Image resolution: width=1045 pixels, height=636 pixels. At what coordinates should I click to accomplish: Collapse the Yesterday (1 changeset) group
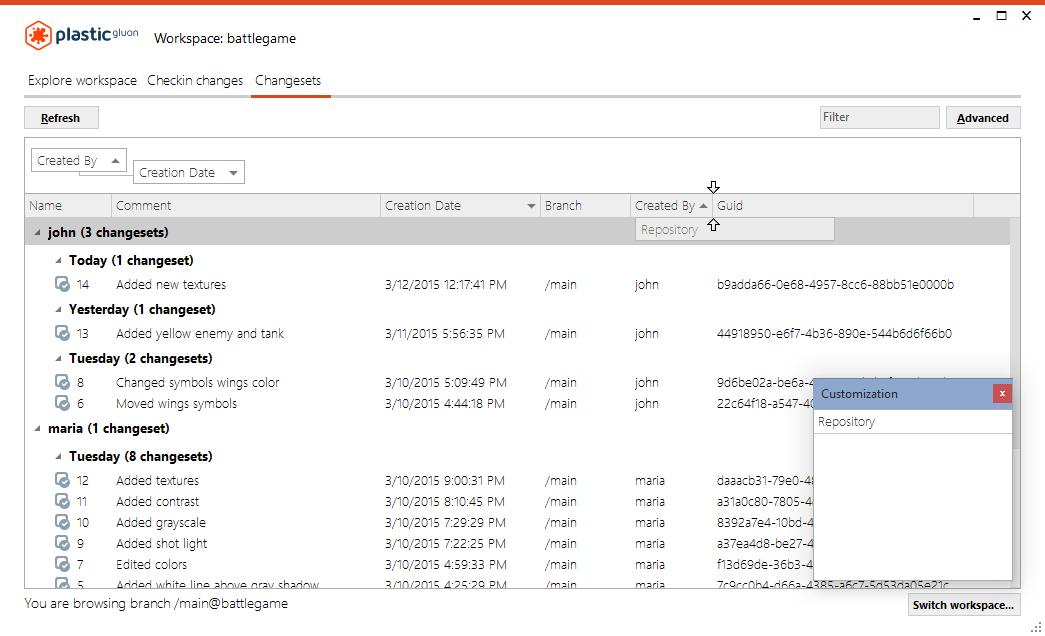pyautogui.click(x=58, y=309)
